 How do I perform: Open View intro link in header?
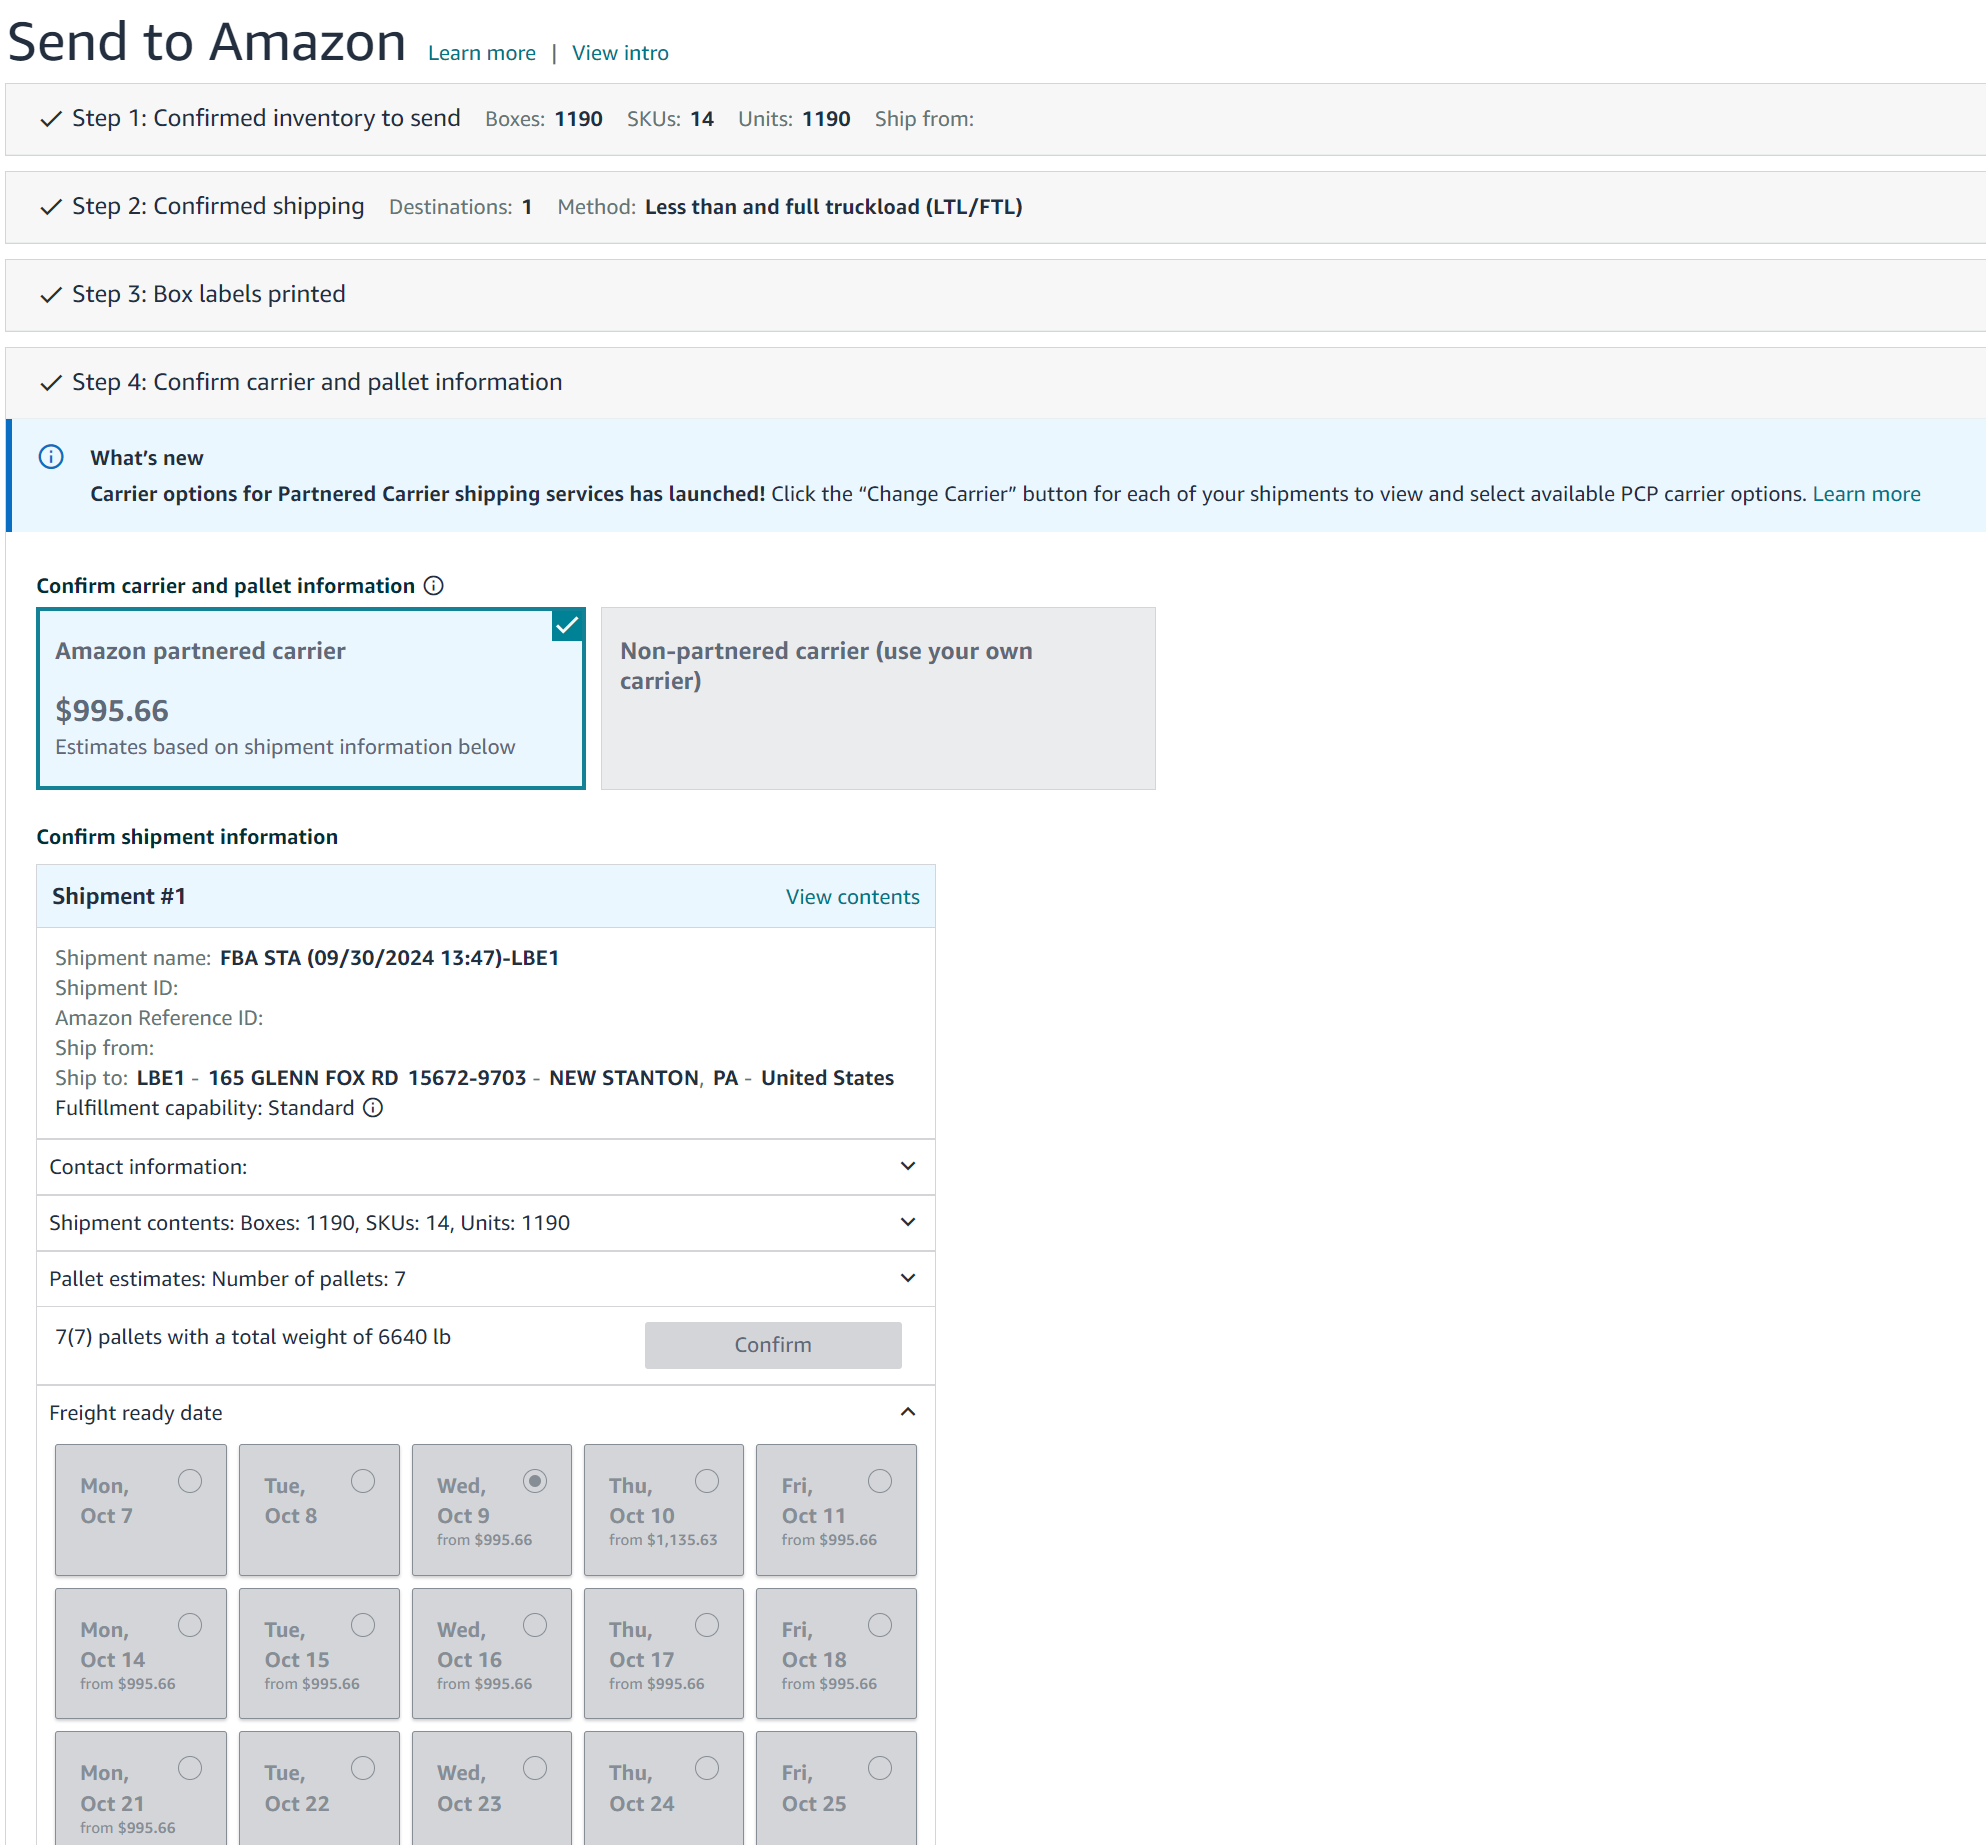620,53
